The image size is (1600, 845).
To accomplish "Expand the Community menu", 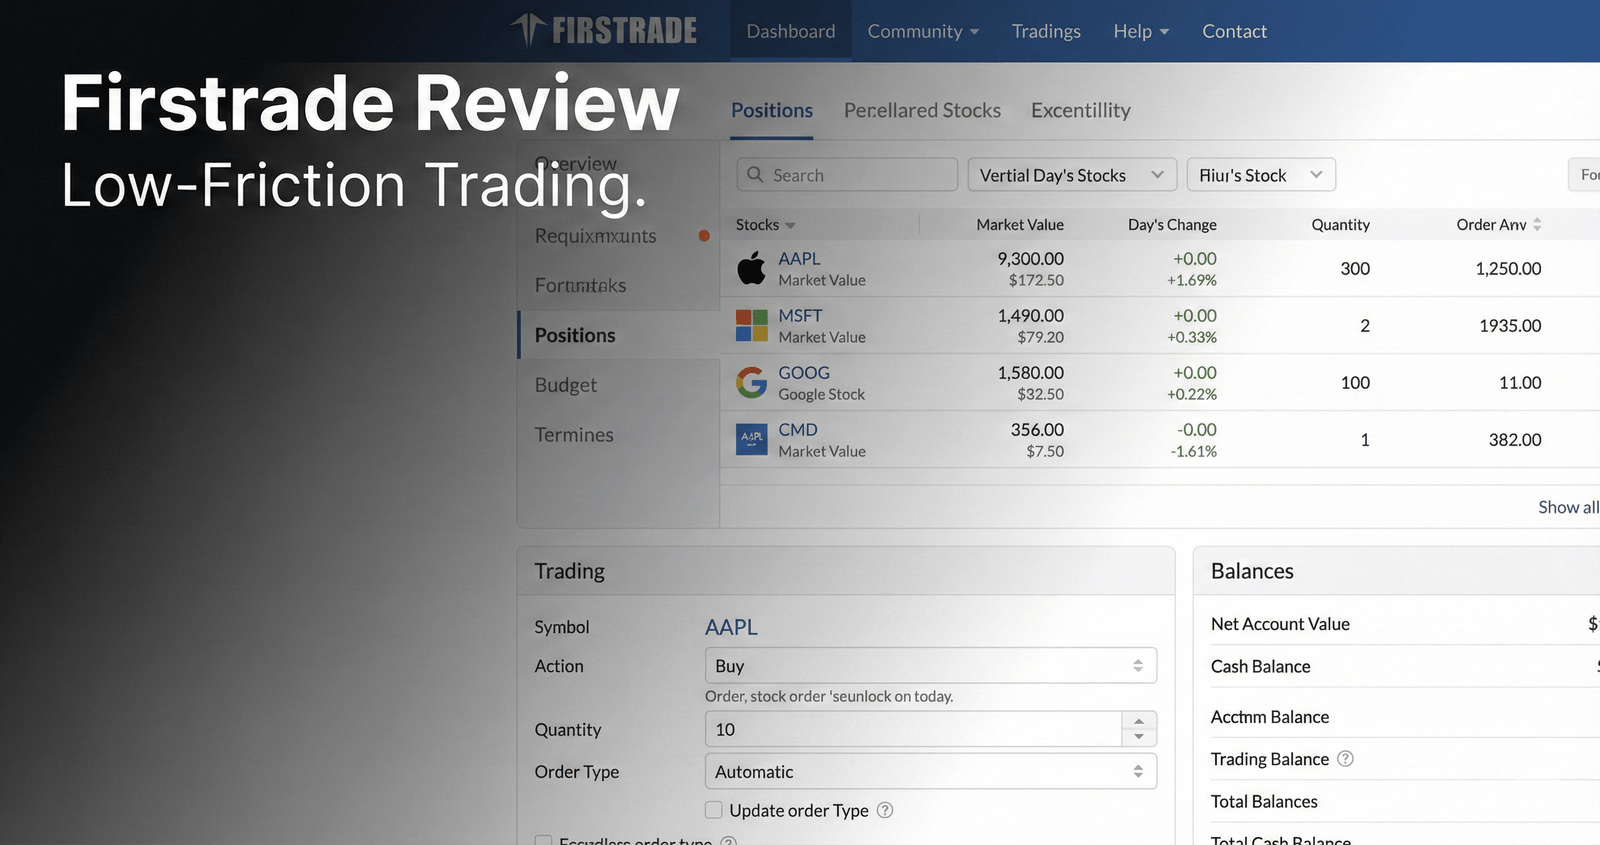I will [923, 31].
